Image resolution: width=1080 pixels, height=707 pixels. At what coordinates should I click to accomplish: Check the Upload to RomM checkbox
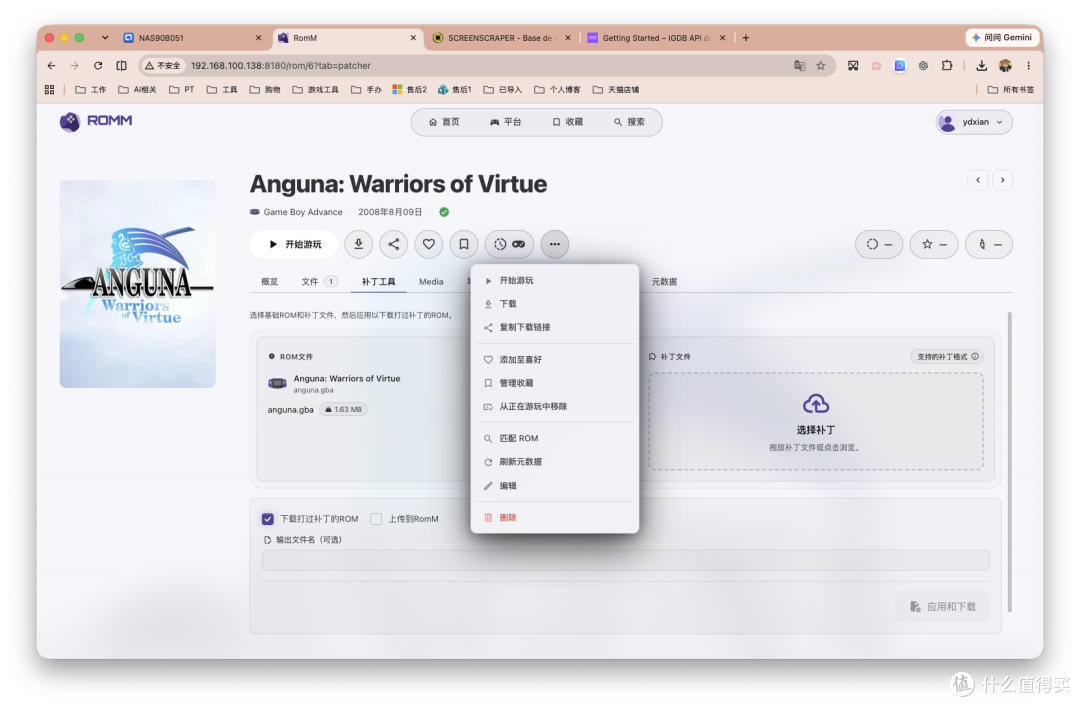click(376, 519)
